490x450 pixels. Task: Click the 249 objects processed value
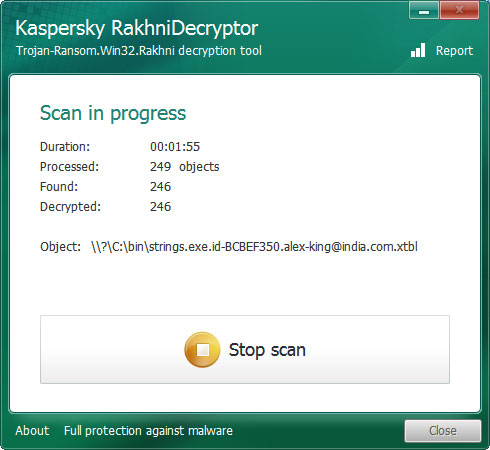coord(185,167)
